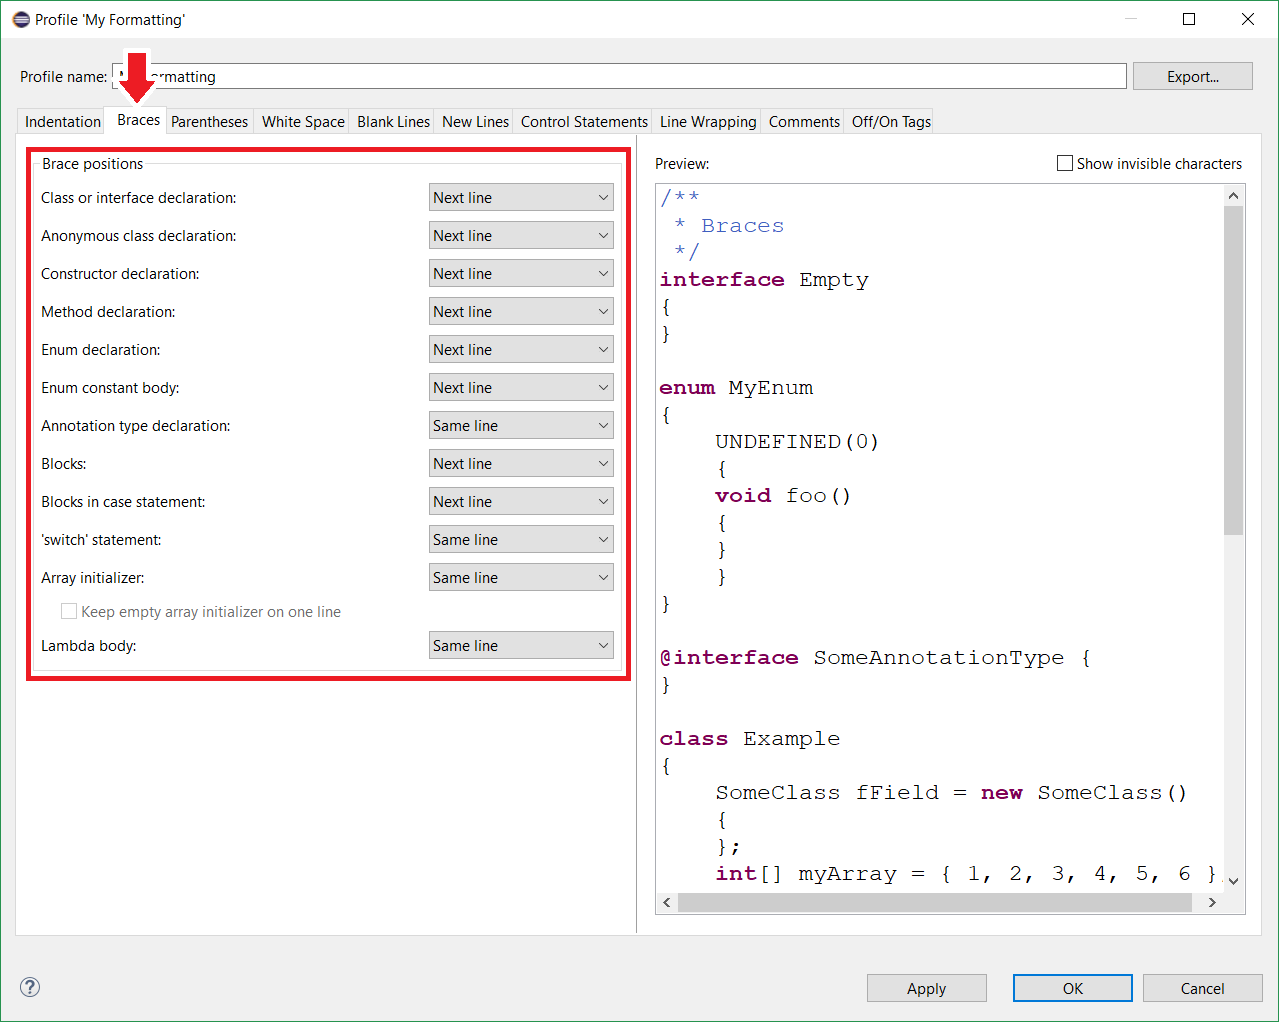
Task: Click the Apply button
Action: coord(926,988)
